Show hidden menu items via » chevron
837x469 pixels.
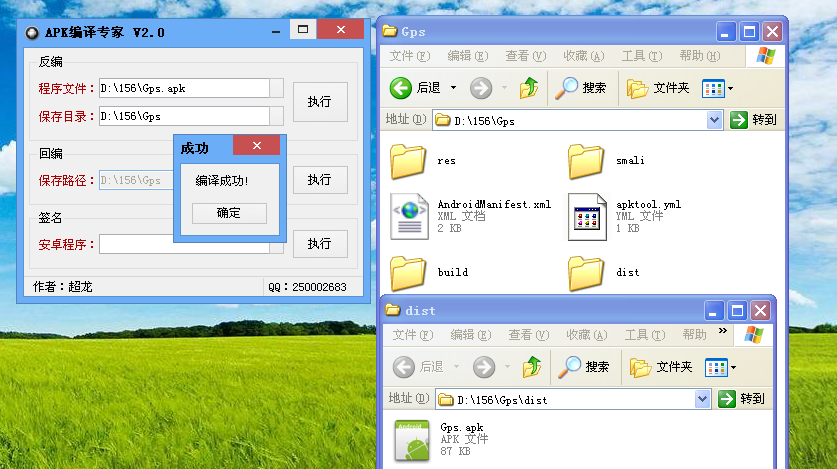pos(723,329)
